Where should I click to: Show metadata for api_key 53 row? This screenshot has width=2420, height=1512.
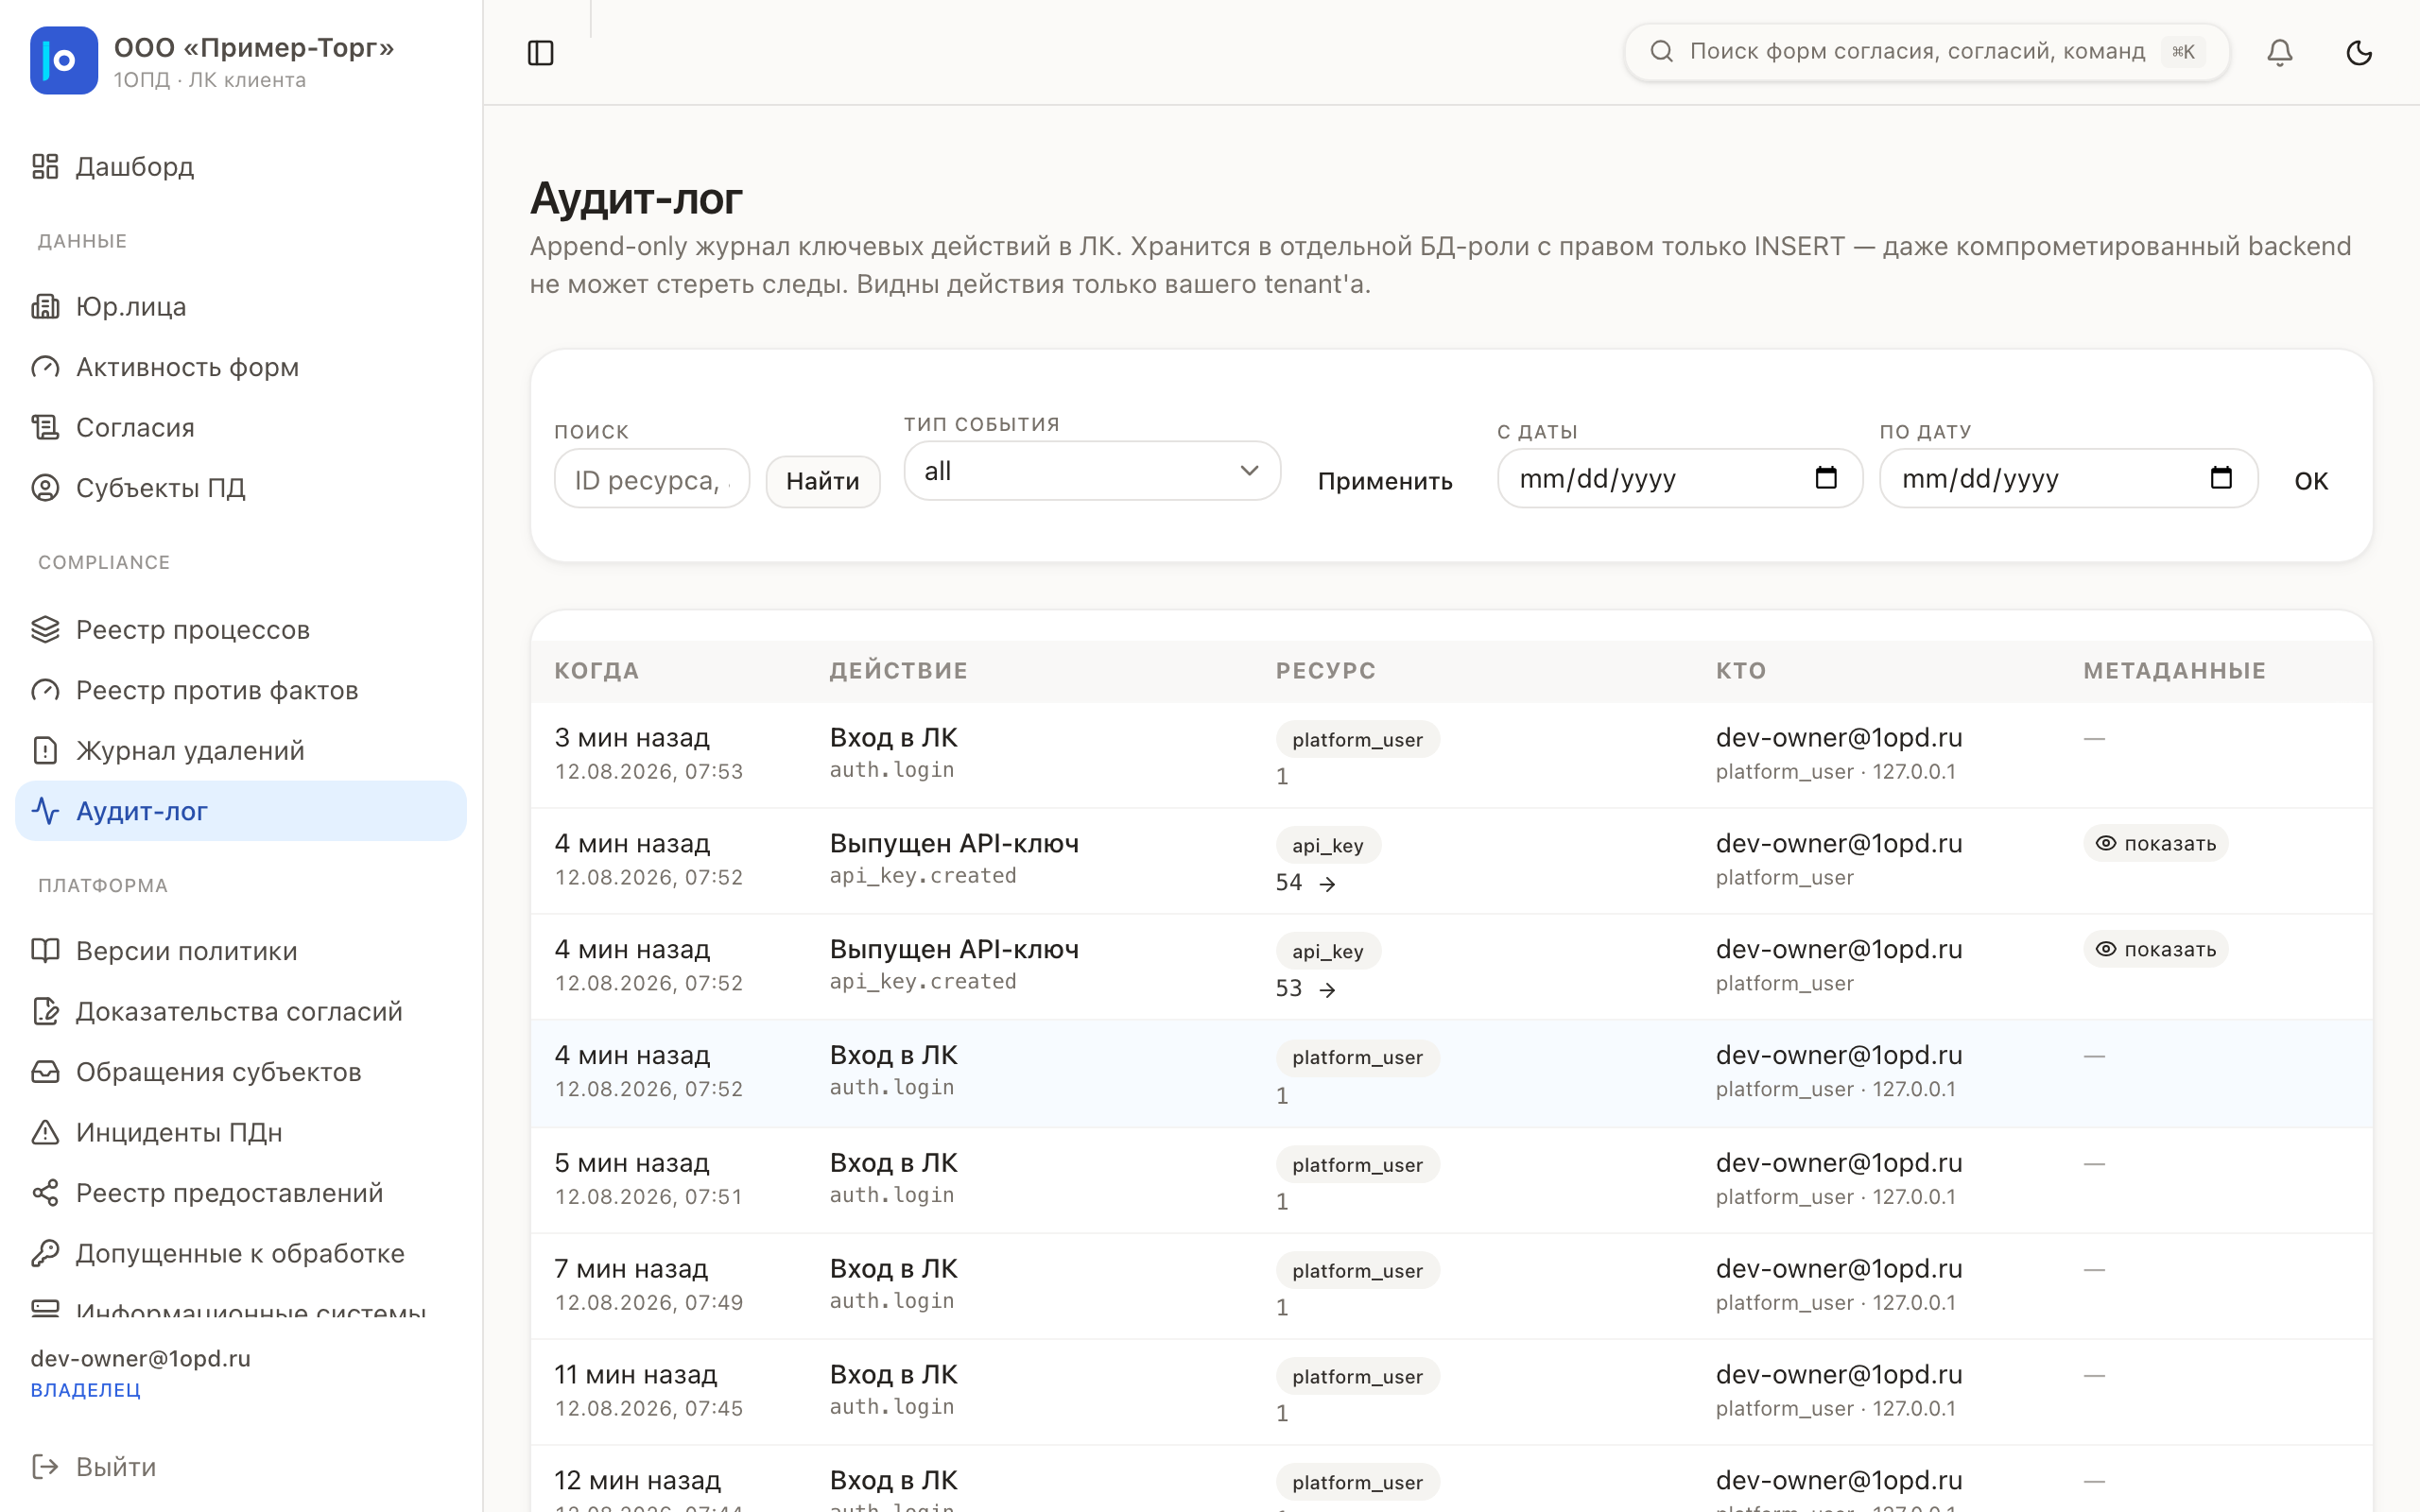tap(2156, 949)
